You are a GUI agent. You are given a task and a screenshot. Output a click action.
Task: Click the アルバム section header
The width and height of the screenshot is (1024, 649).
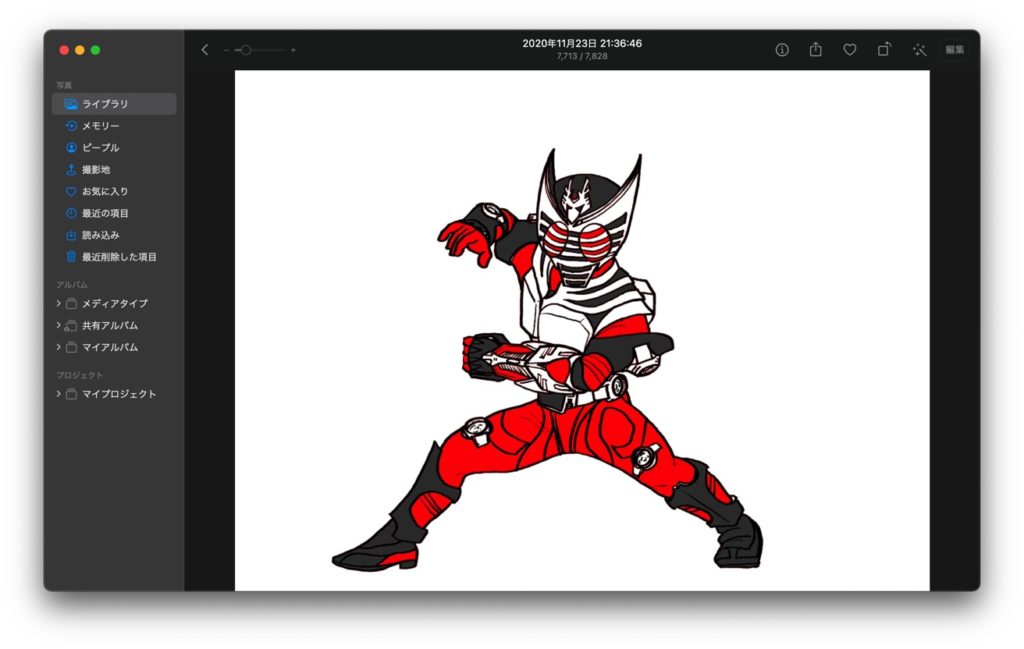click(72, 285)
